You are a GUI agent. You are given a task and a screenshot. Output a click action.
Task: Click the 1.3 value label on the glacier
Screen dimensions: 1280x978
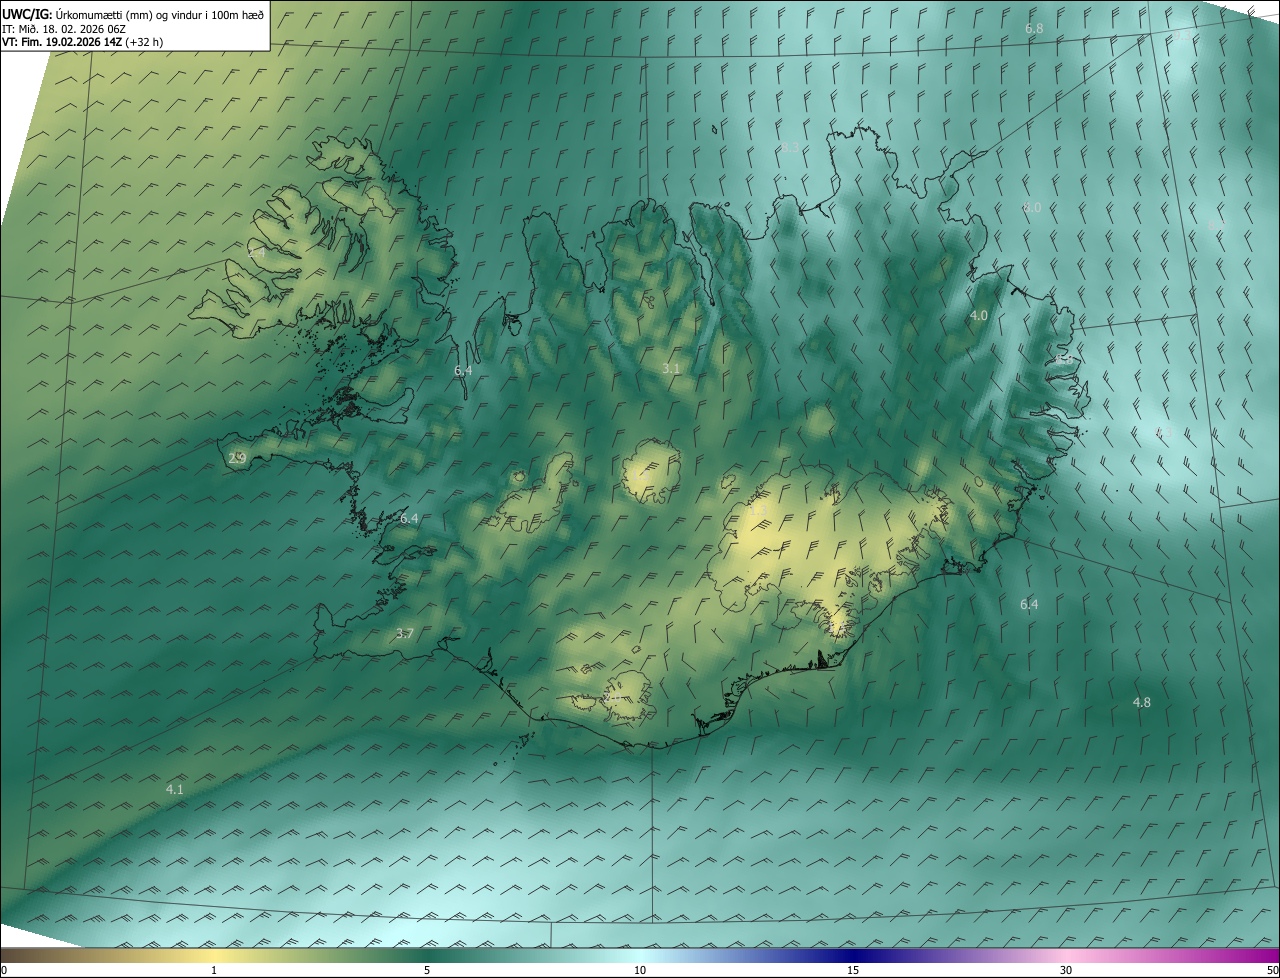coord(758,511)
